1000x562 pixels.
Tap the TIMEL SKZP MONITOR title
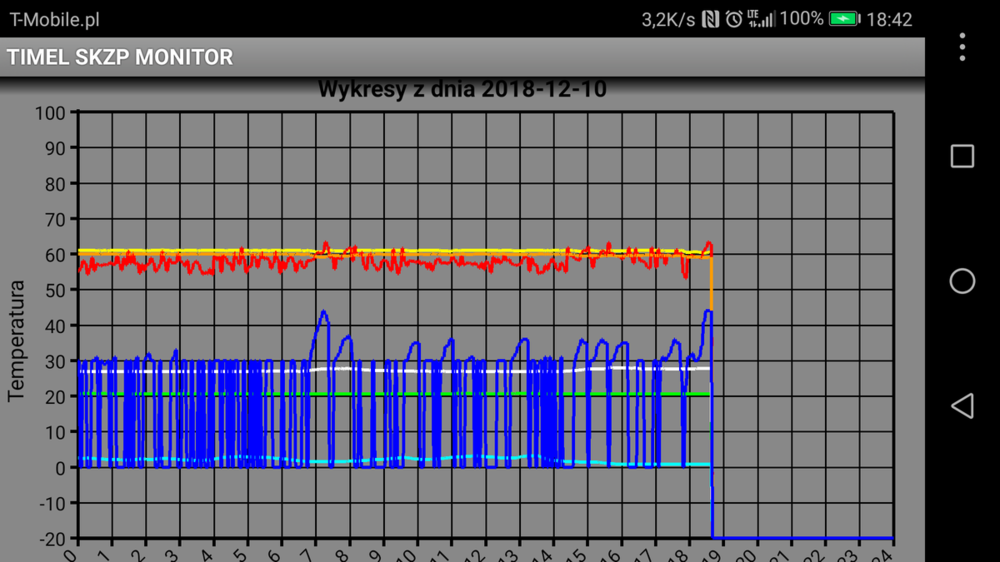click(120, 57)
